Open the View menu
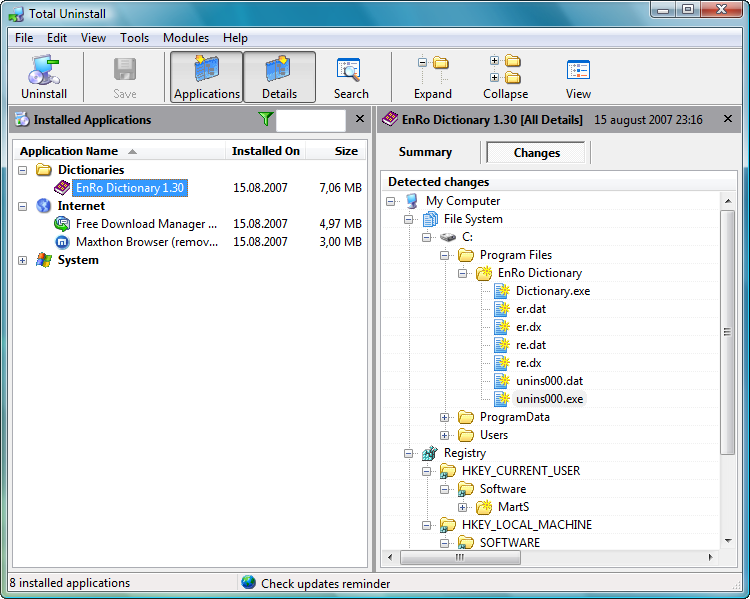This screenshot has width=750, height=599. click(93, 38)
